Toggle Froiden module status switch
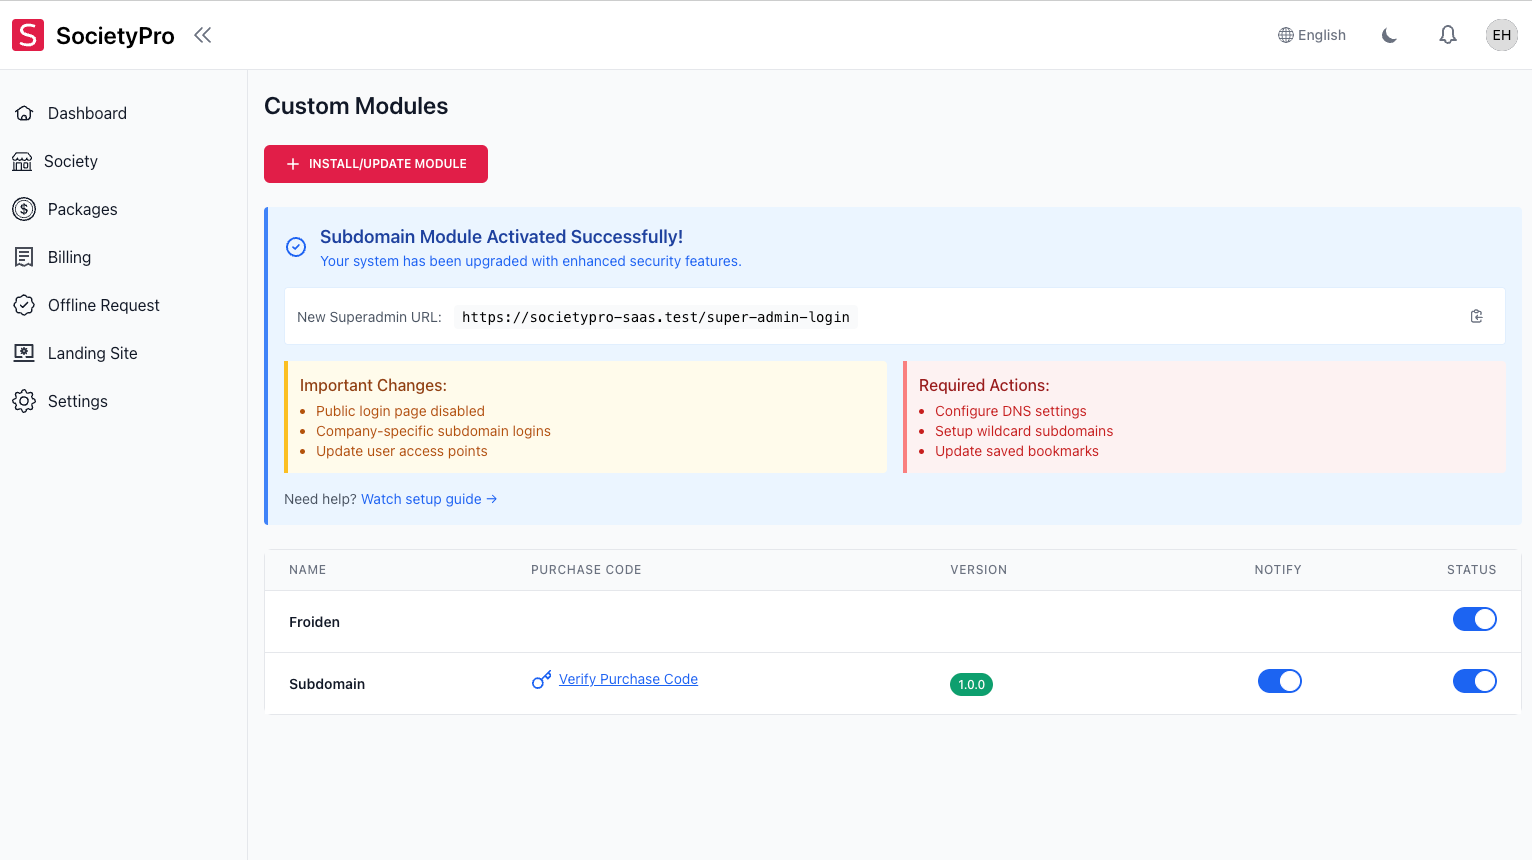The image size is (1532, 860). tap(1474, 619)
